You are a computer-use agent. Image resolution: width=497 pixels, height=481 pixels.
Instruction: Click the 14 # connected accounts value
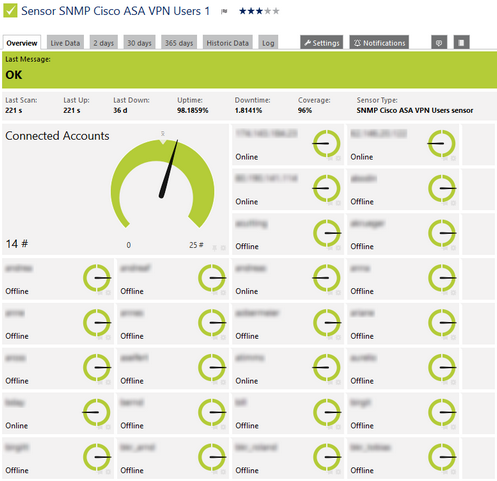17,244
